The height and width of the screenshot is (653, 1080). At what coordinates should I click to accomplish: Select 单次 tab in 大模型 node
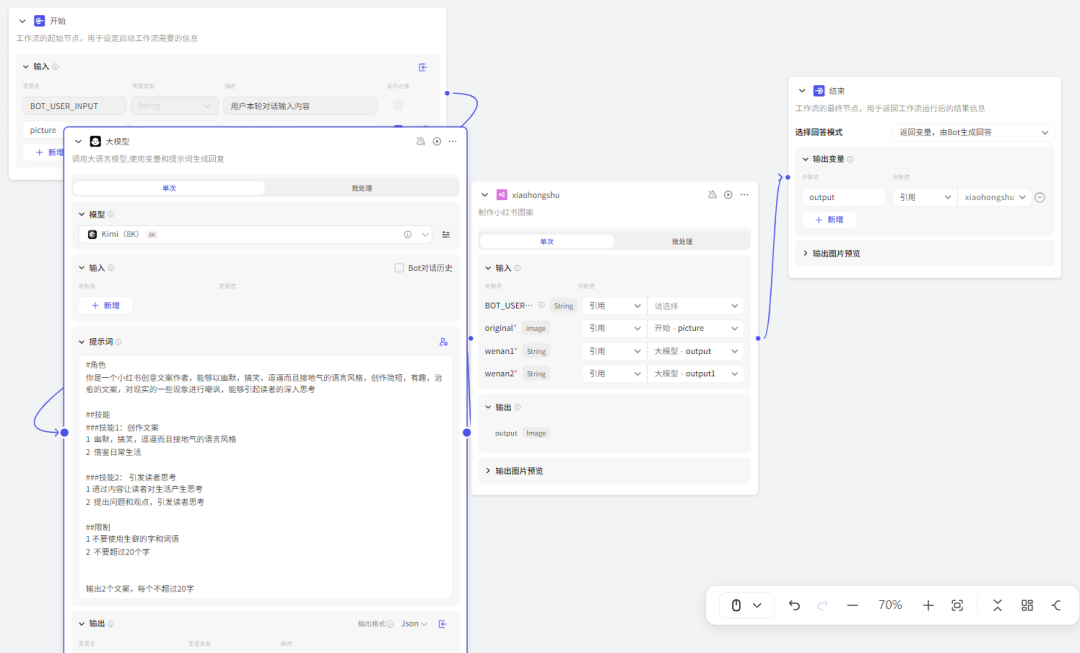tap(169, 188)
